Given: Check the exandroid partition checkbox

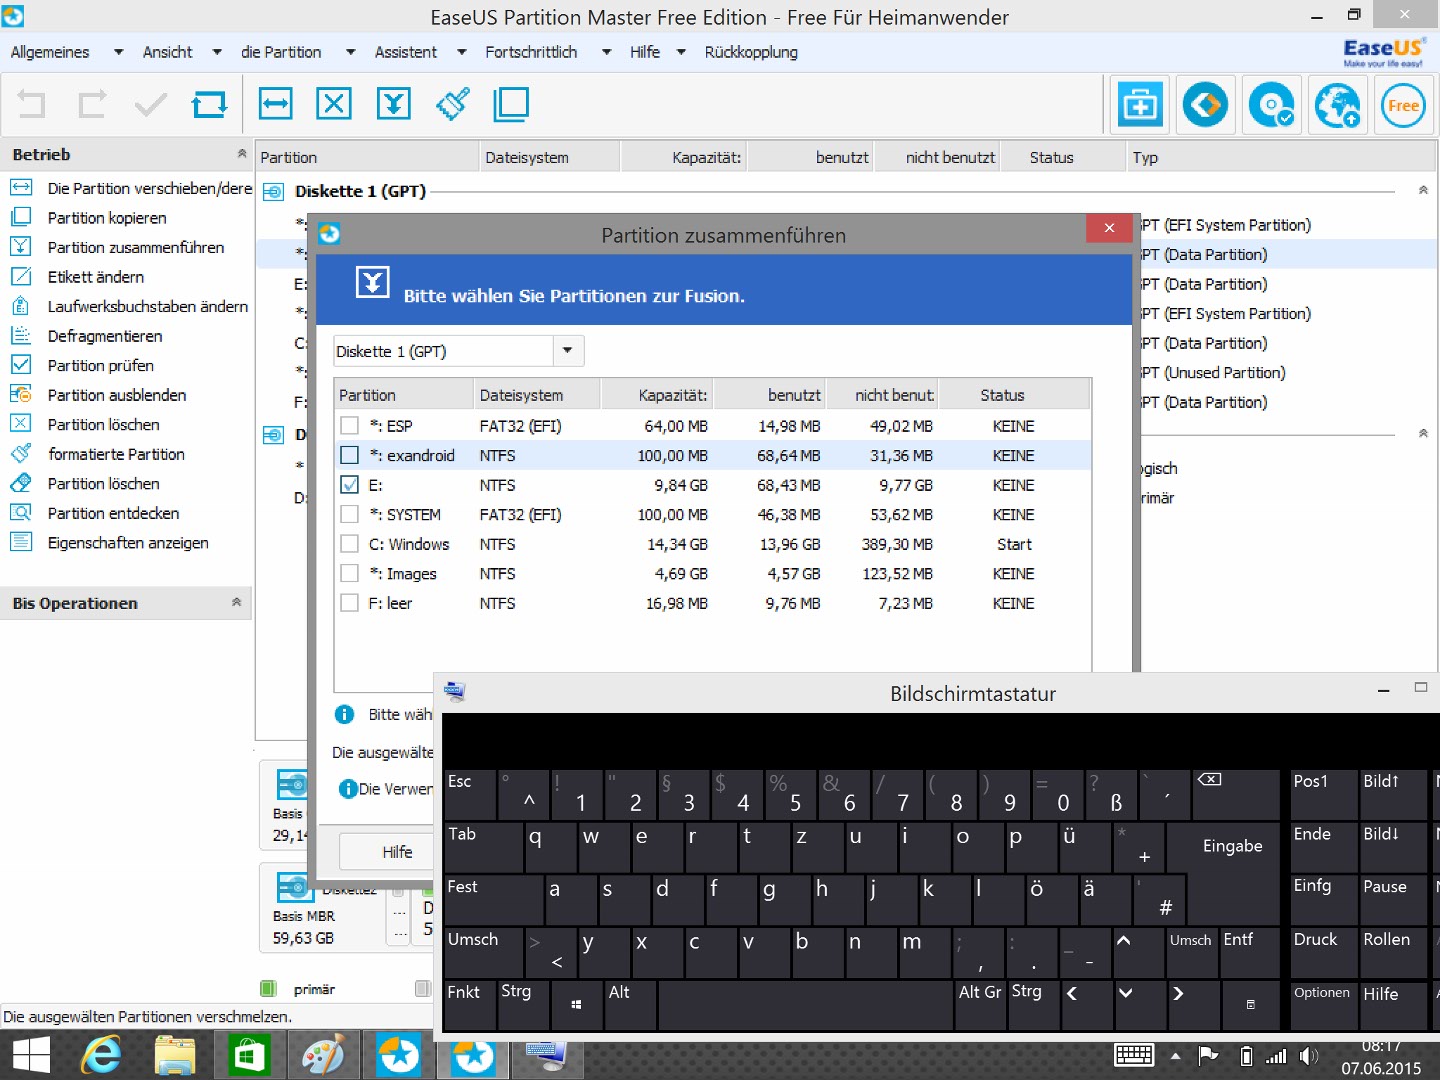Looking at the screenshot, I should click(349, 455).
